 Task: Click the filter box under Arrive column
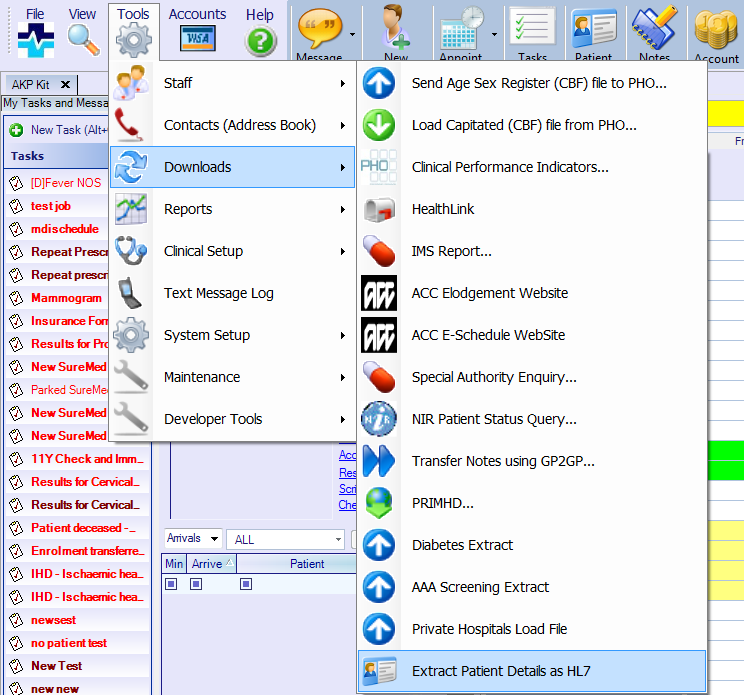pos(196,584)
